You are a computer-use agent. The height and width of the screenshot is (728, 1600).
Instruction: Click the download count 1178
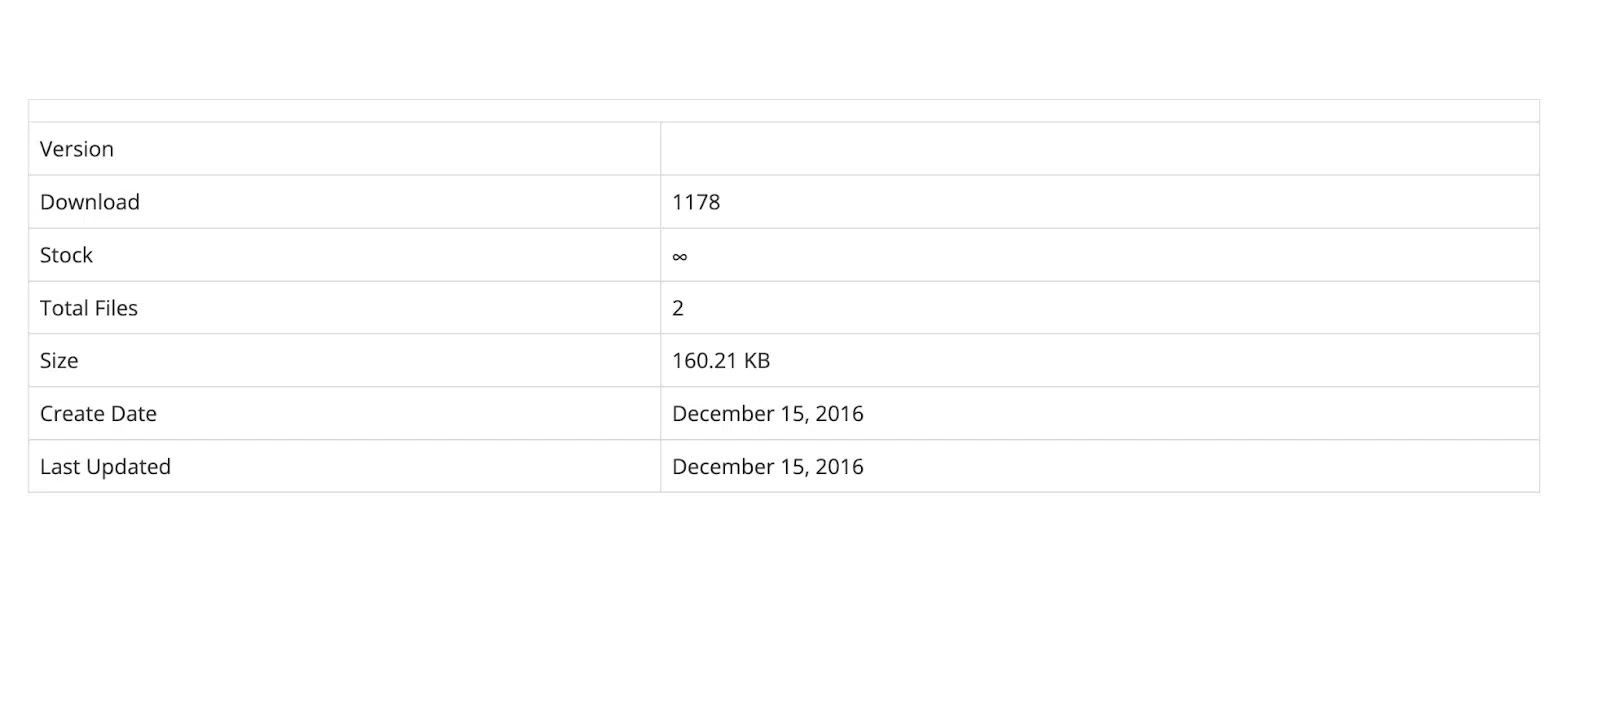pyautogui.click(x=696, y=202)
